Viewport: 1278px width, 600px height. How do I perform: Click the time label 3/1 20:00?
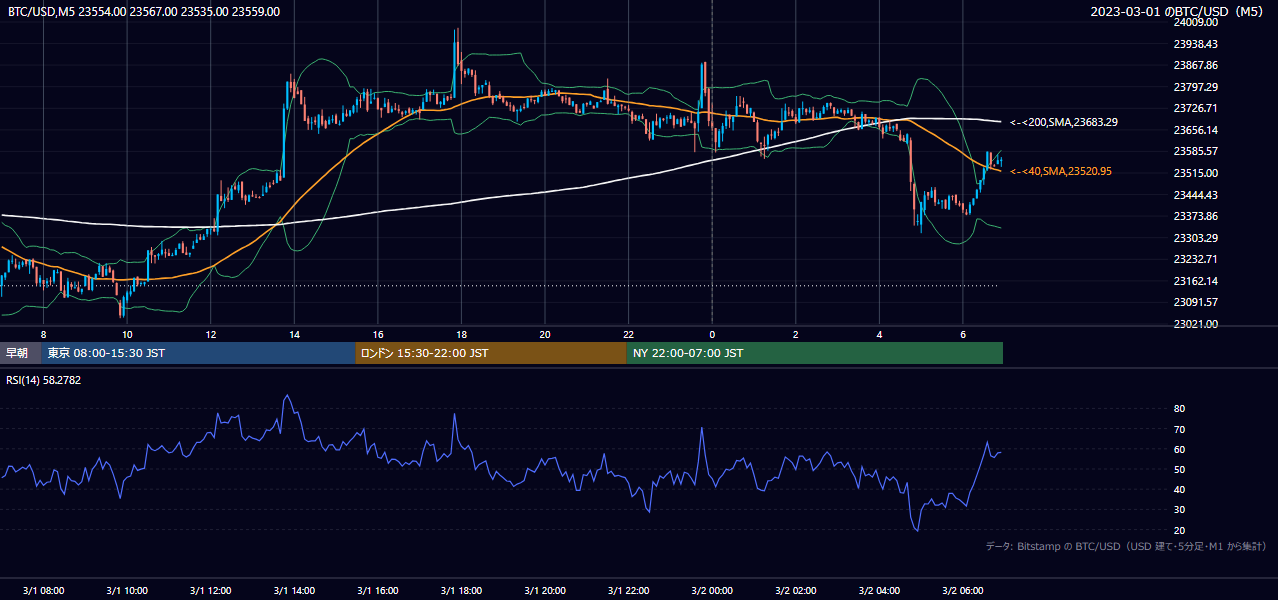(x=544, y=590)
